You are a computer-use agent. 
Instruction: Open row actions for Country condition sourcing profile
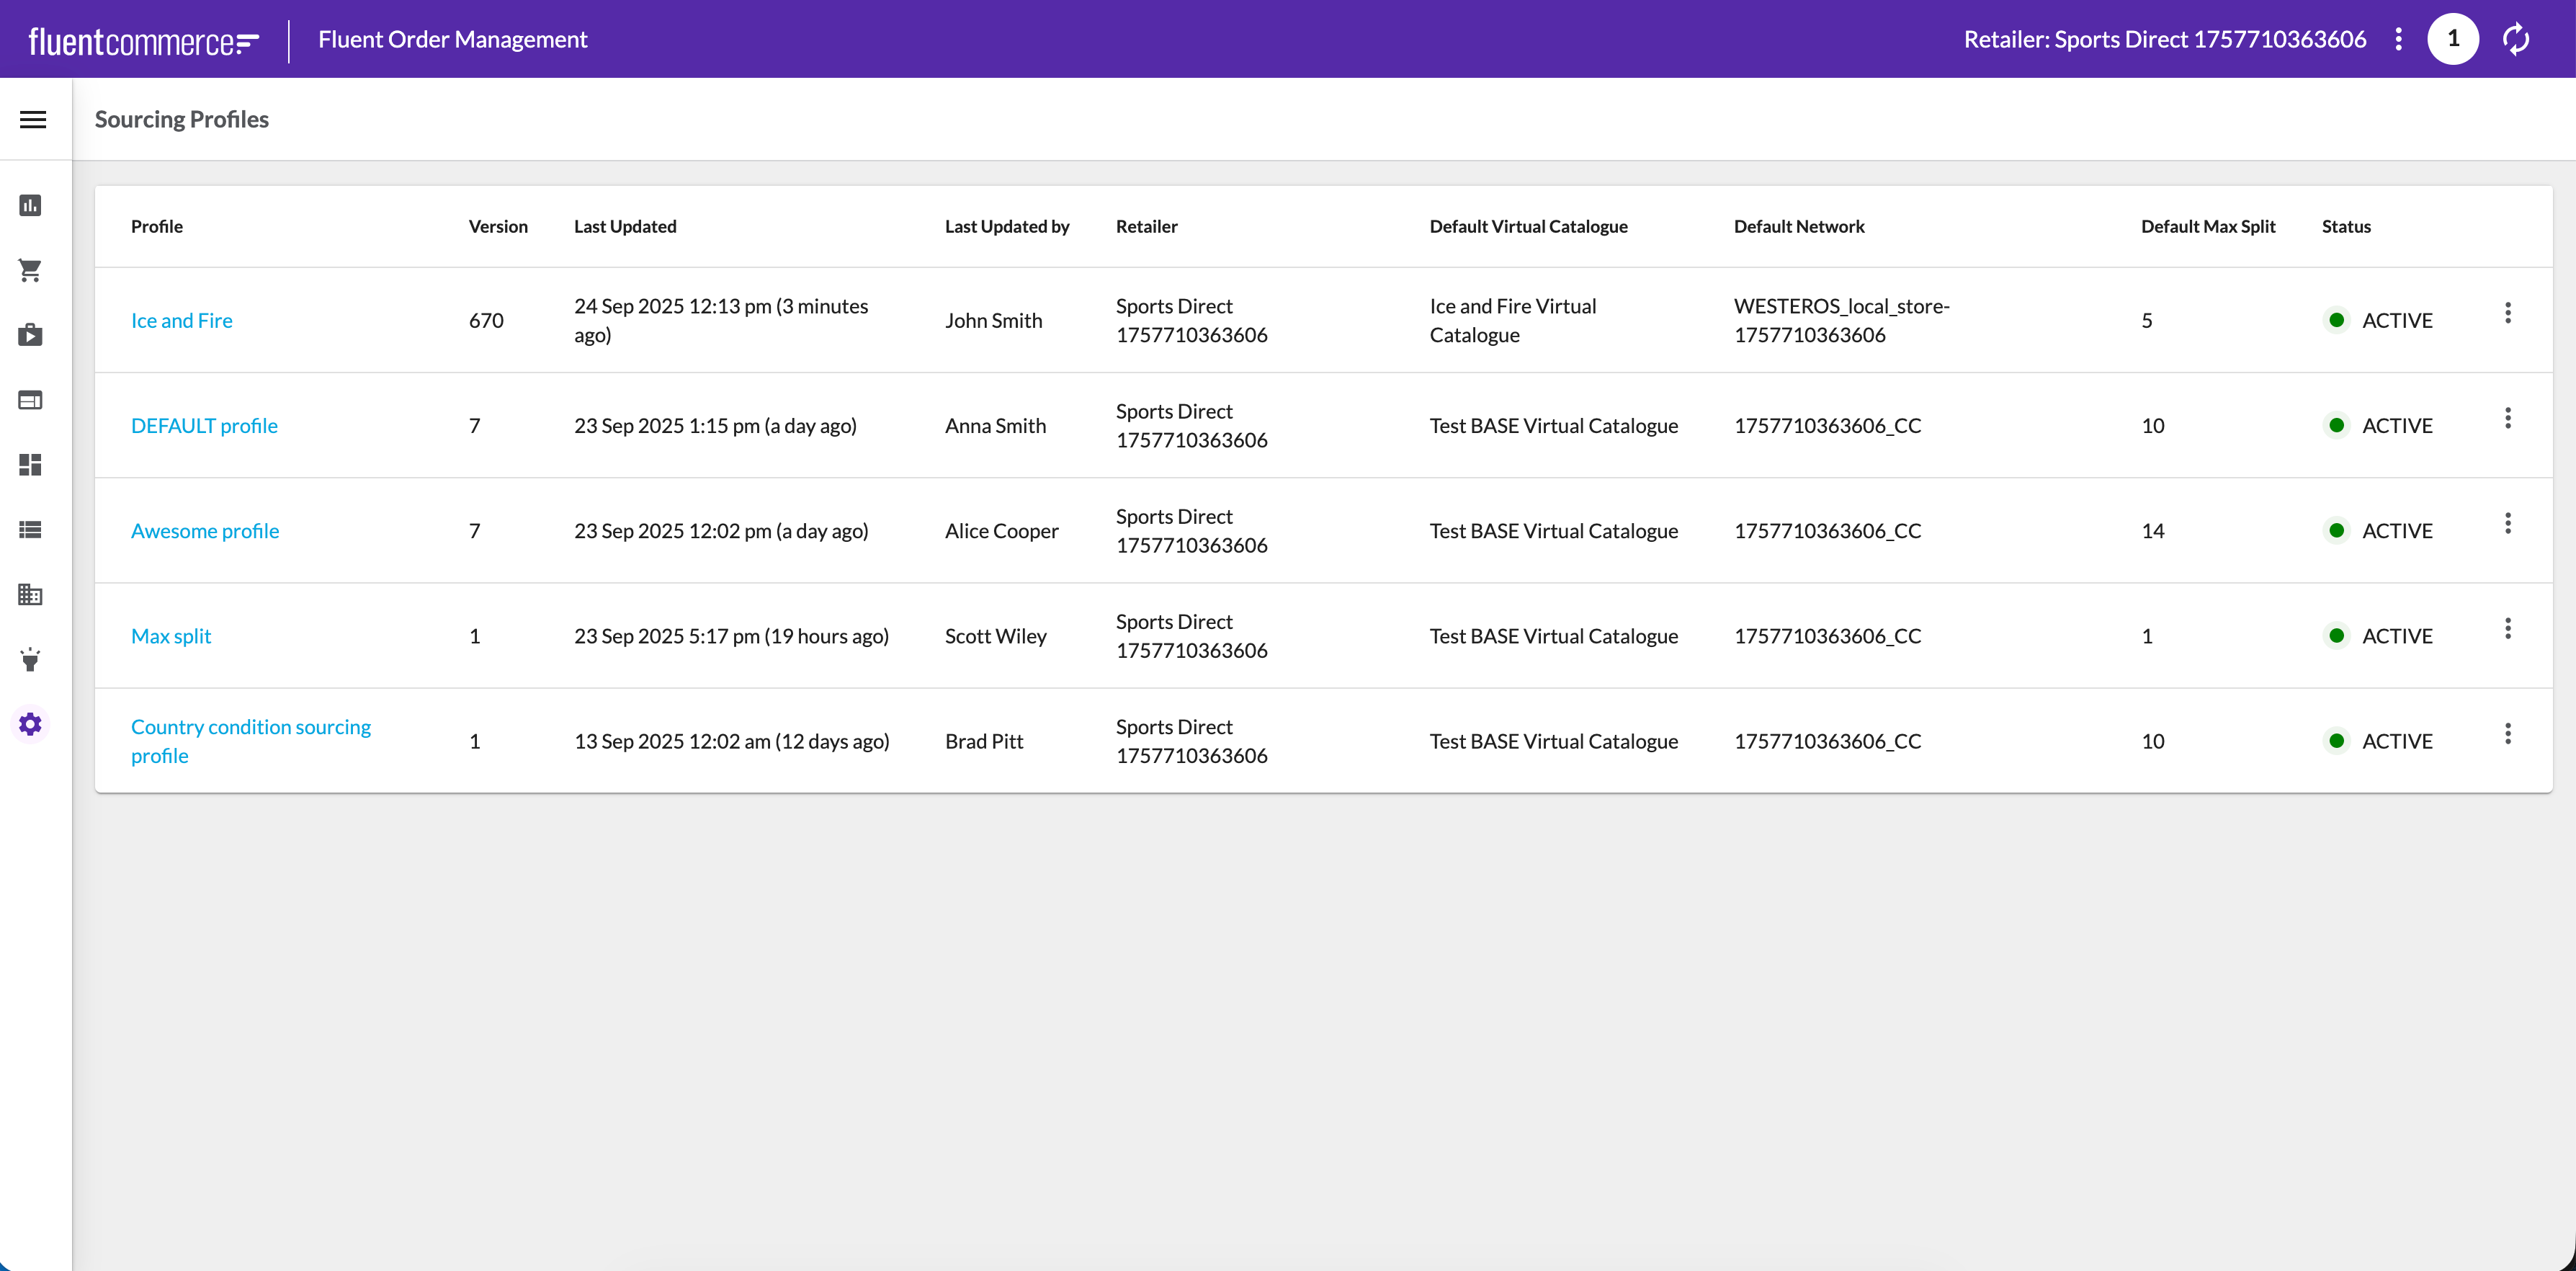2507,734
